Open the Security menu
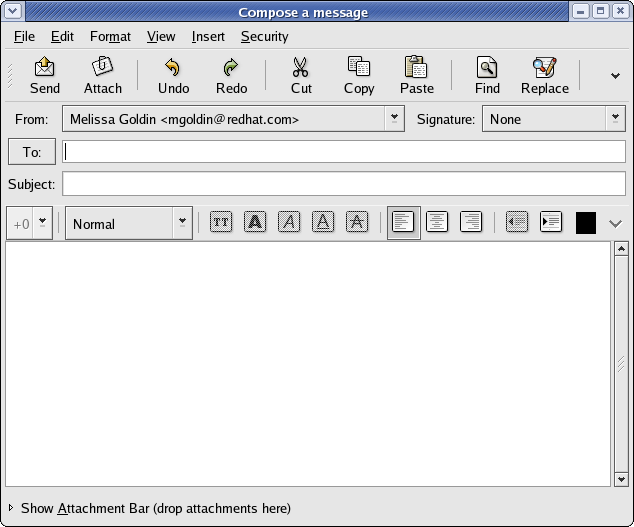 click(264, 37)
